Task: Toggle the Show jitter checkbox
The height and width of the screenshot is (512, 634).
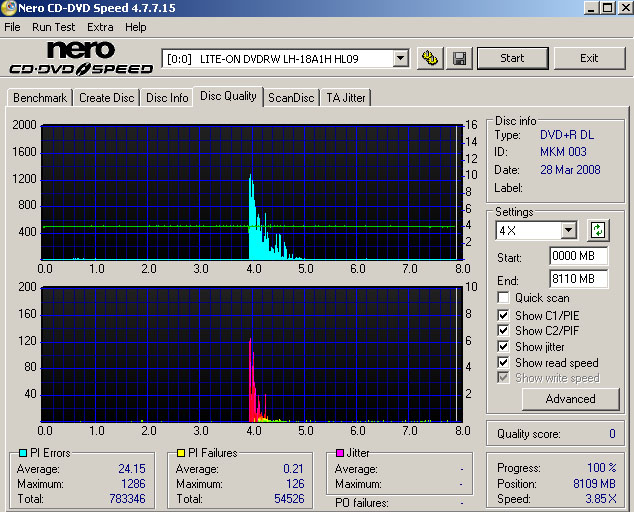Action: click(504, 347)
